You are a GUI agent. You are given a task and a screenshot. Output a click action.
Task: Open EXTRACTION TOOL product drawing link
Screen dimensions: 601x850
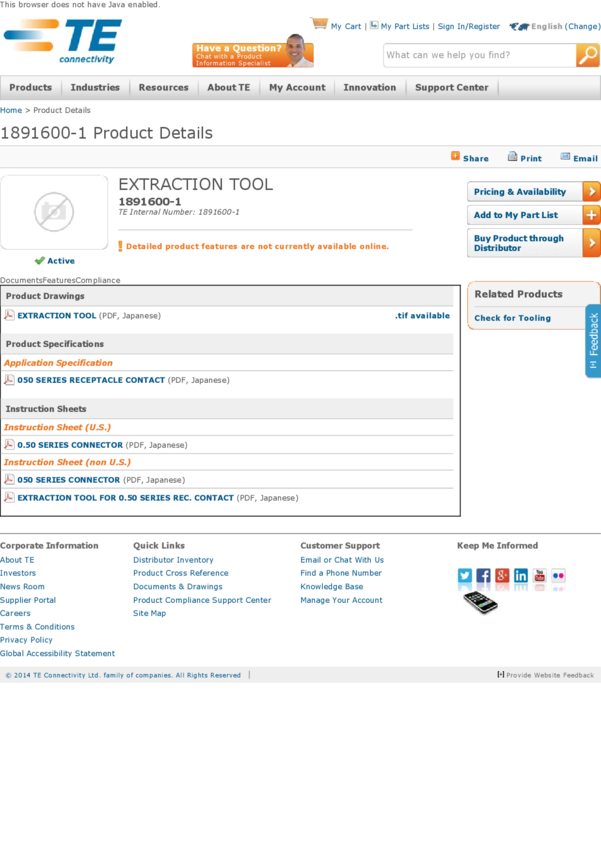tap(57, 315)
